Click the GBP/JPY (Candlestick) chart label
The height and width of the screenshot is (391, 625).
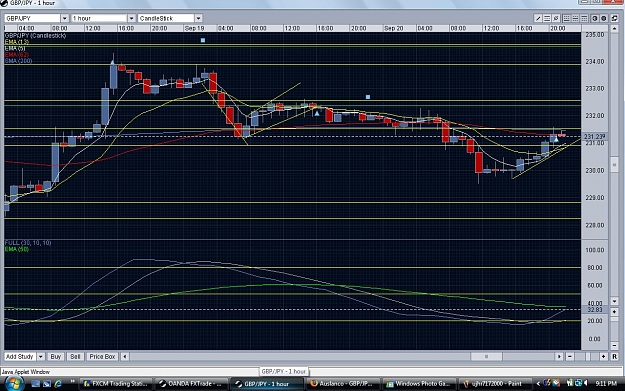point(35,35)
